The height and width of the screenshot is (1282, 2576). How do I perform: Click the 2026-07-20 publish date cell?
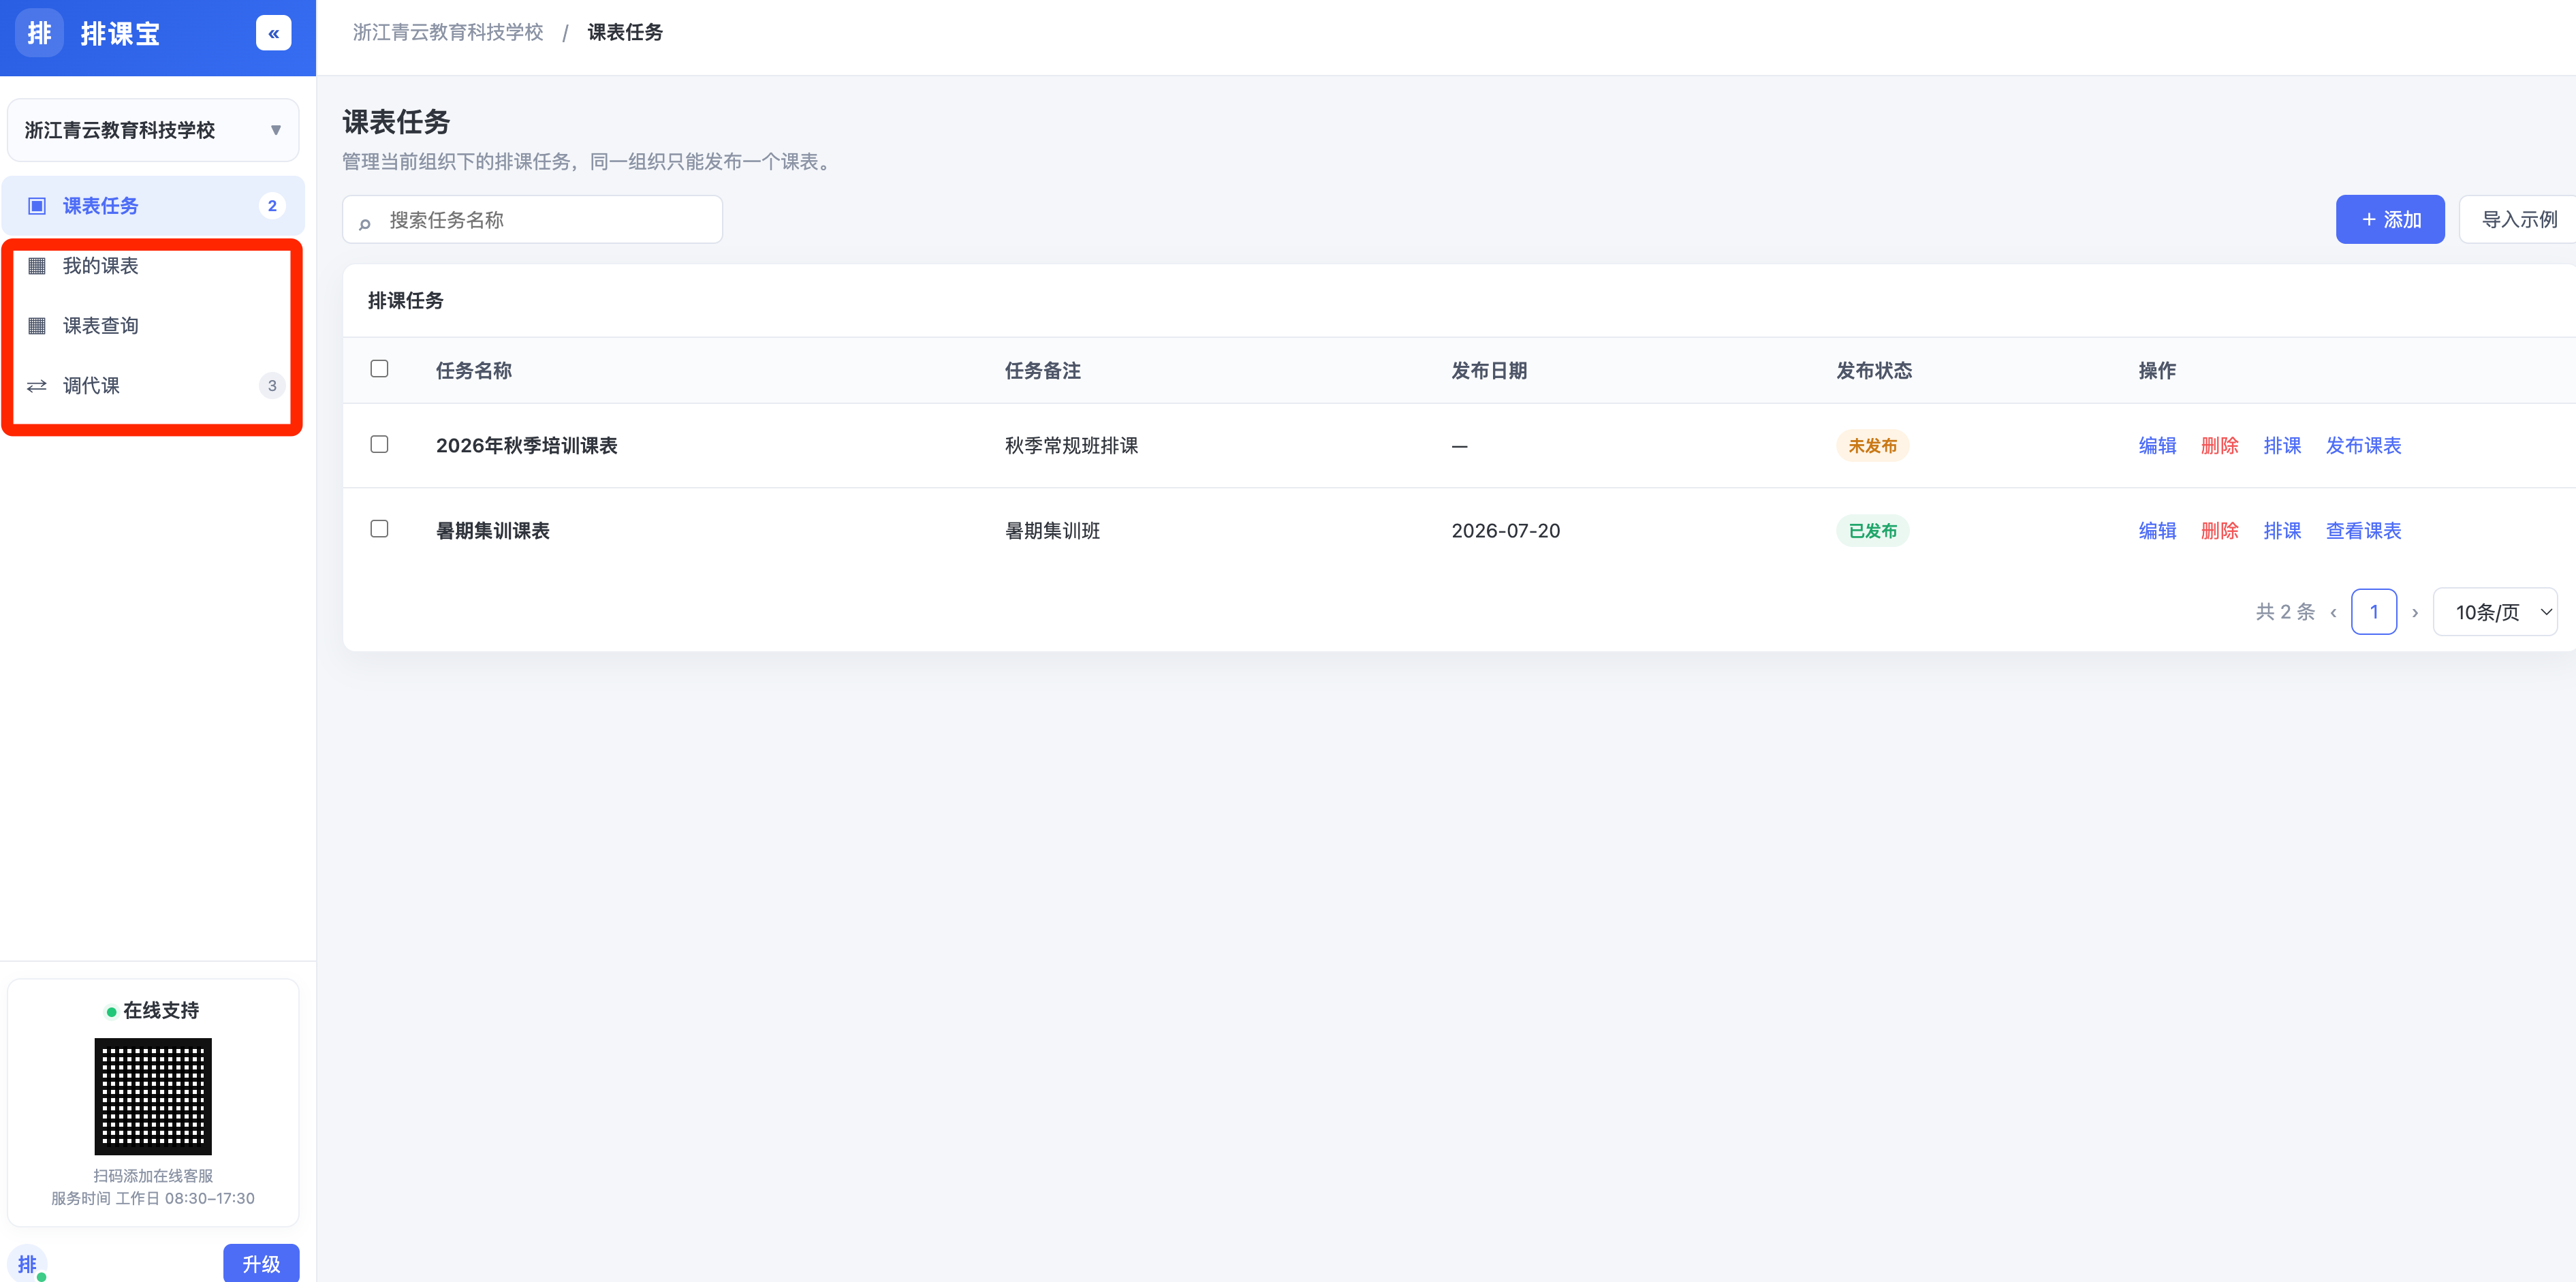1505,531
